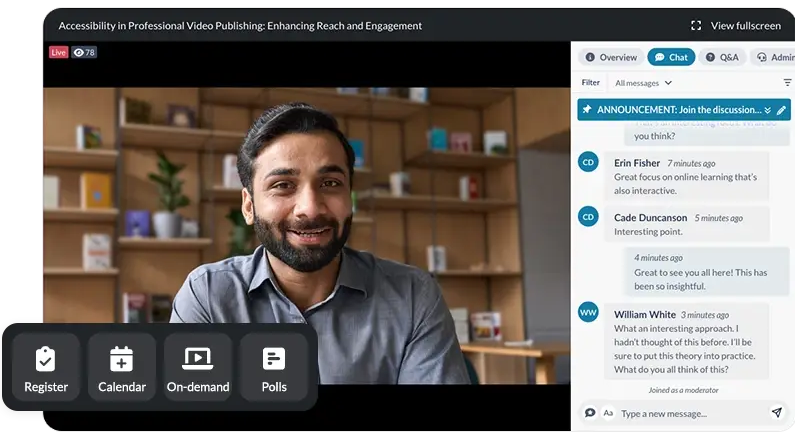
Task: Click the Filter label
Action: (590, 82)
